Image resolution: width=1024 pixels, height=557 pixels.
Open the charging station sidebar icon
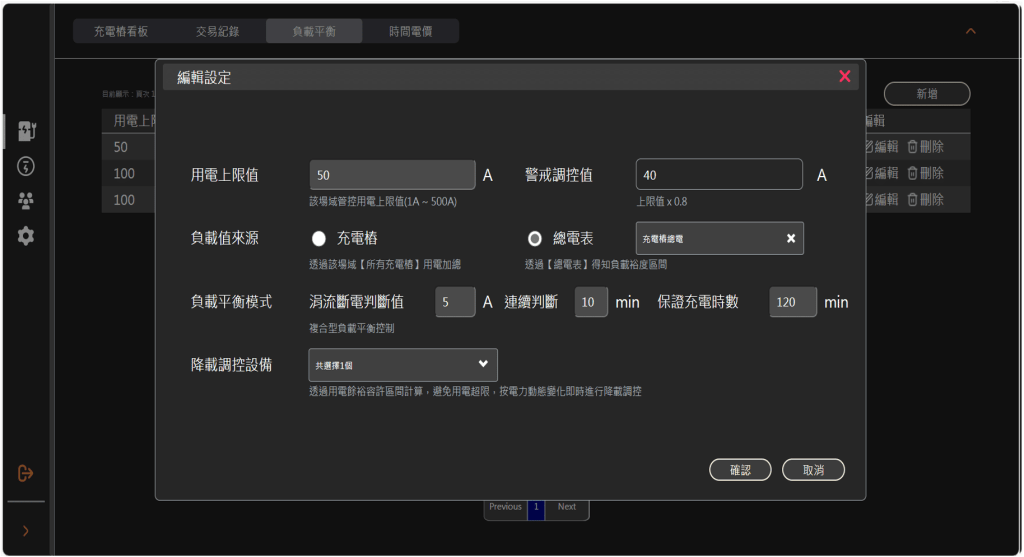pyautogui.click(x=26, y=131)
